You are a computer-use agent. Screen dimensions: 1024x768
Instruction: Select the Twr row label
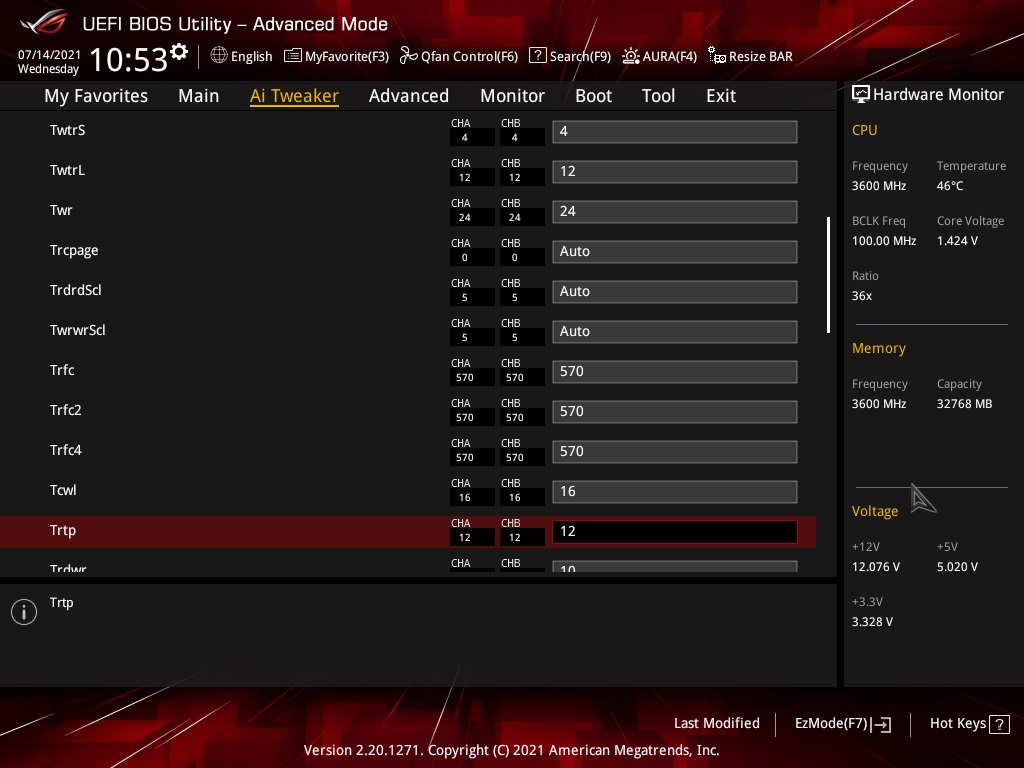61,210
